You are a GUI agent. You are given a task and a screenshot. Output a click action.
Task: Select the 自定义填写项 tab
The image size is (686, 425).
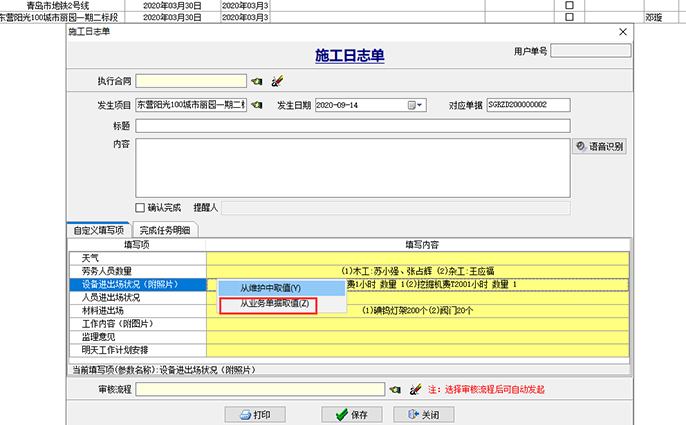[x=100, y=230]
